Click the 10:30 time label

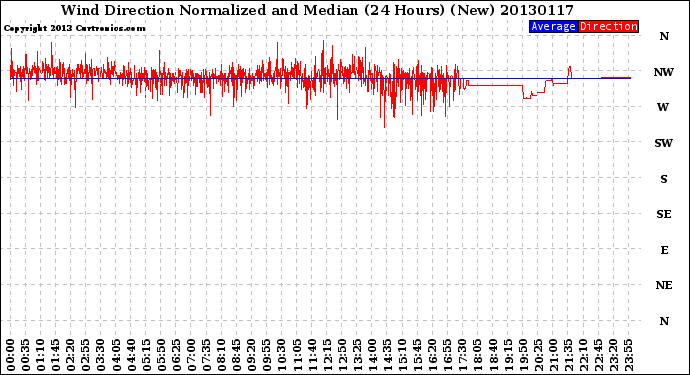[282, 355]
